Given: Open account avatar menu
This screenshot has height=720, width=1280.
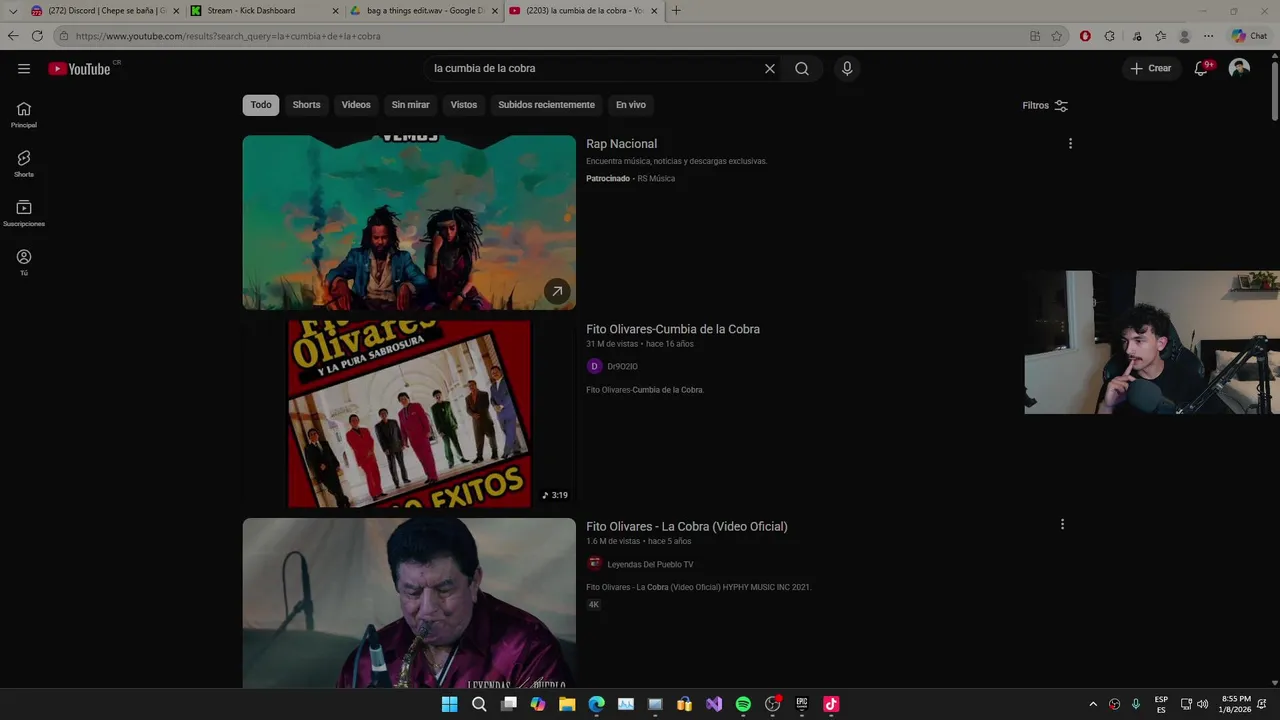Looking at the screenshot, I should pyautogui.click(x=1239, y=68).
